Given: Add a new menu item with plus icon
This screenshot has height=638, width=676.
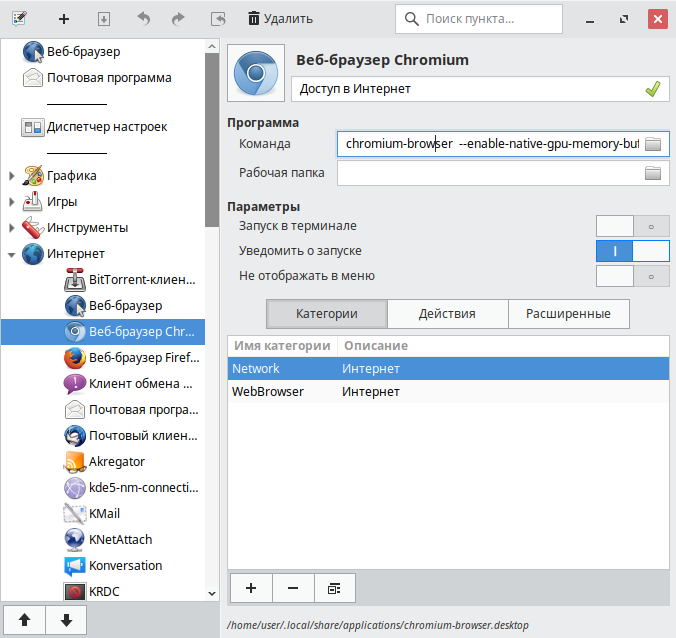Looking at the screenshot, I should click(x=64, y=19).
